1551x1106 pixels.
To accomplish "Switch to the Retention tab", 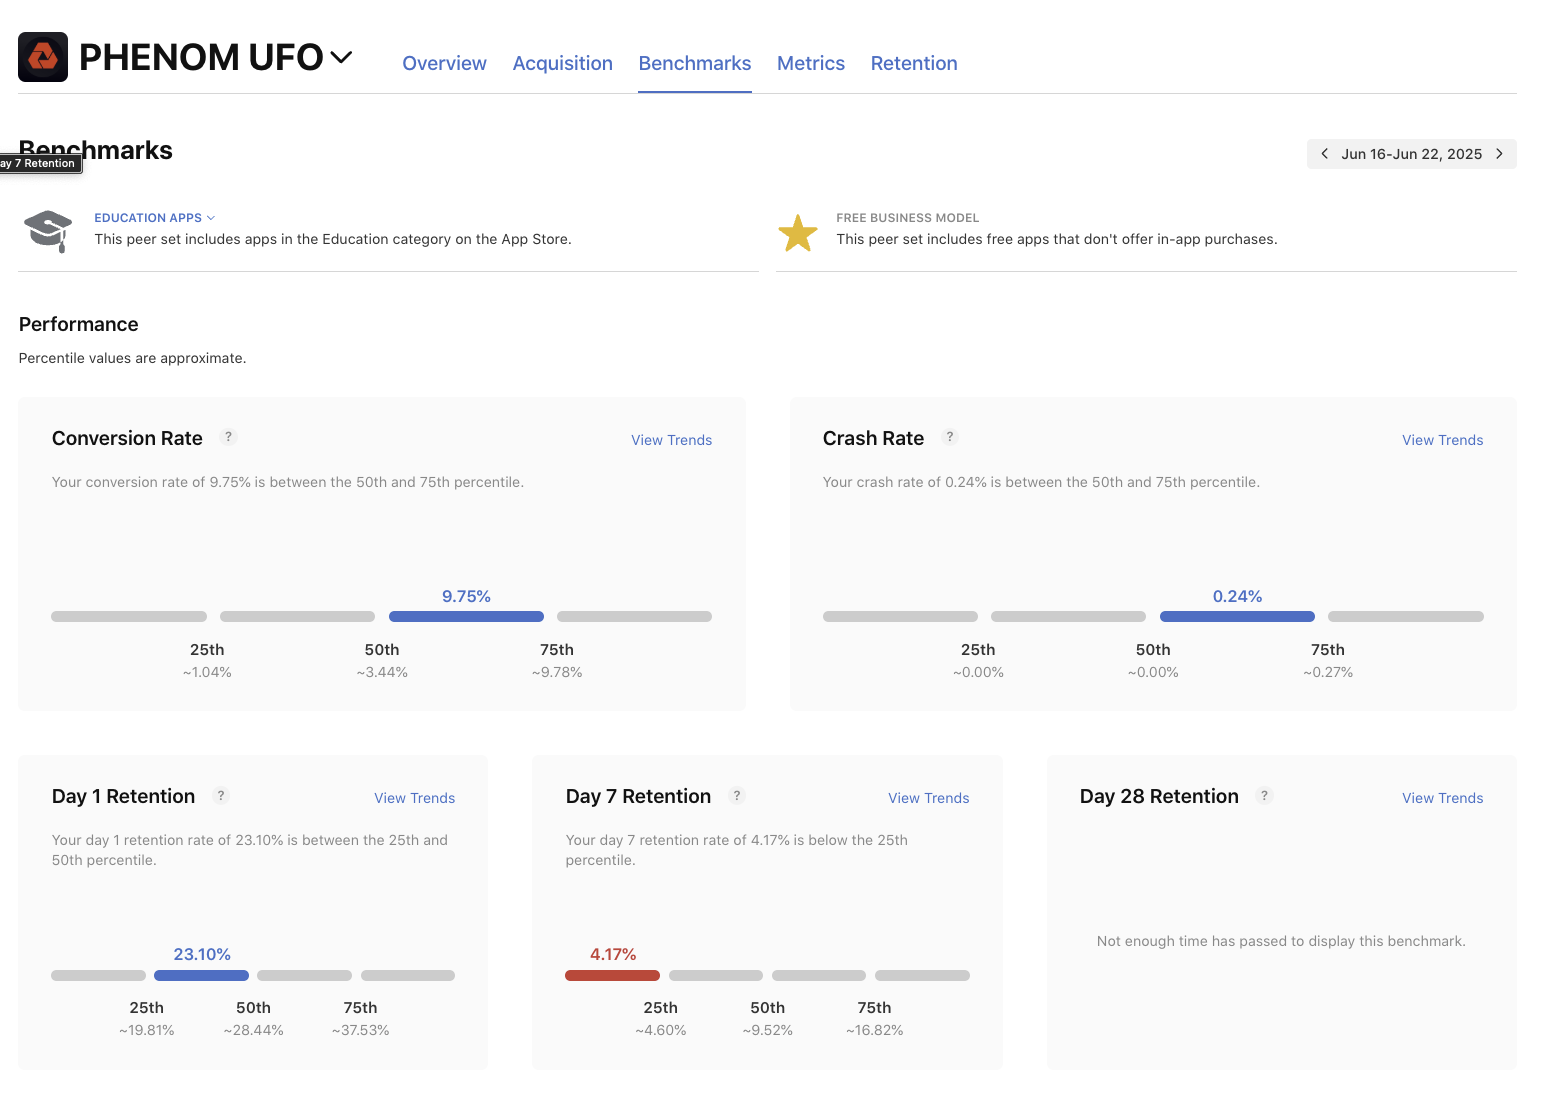I will (913, 63).
